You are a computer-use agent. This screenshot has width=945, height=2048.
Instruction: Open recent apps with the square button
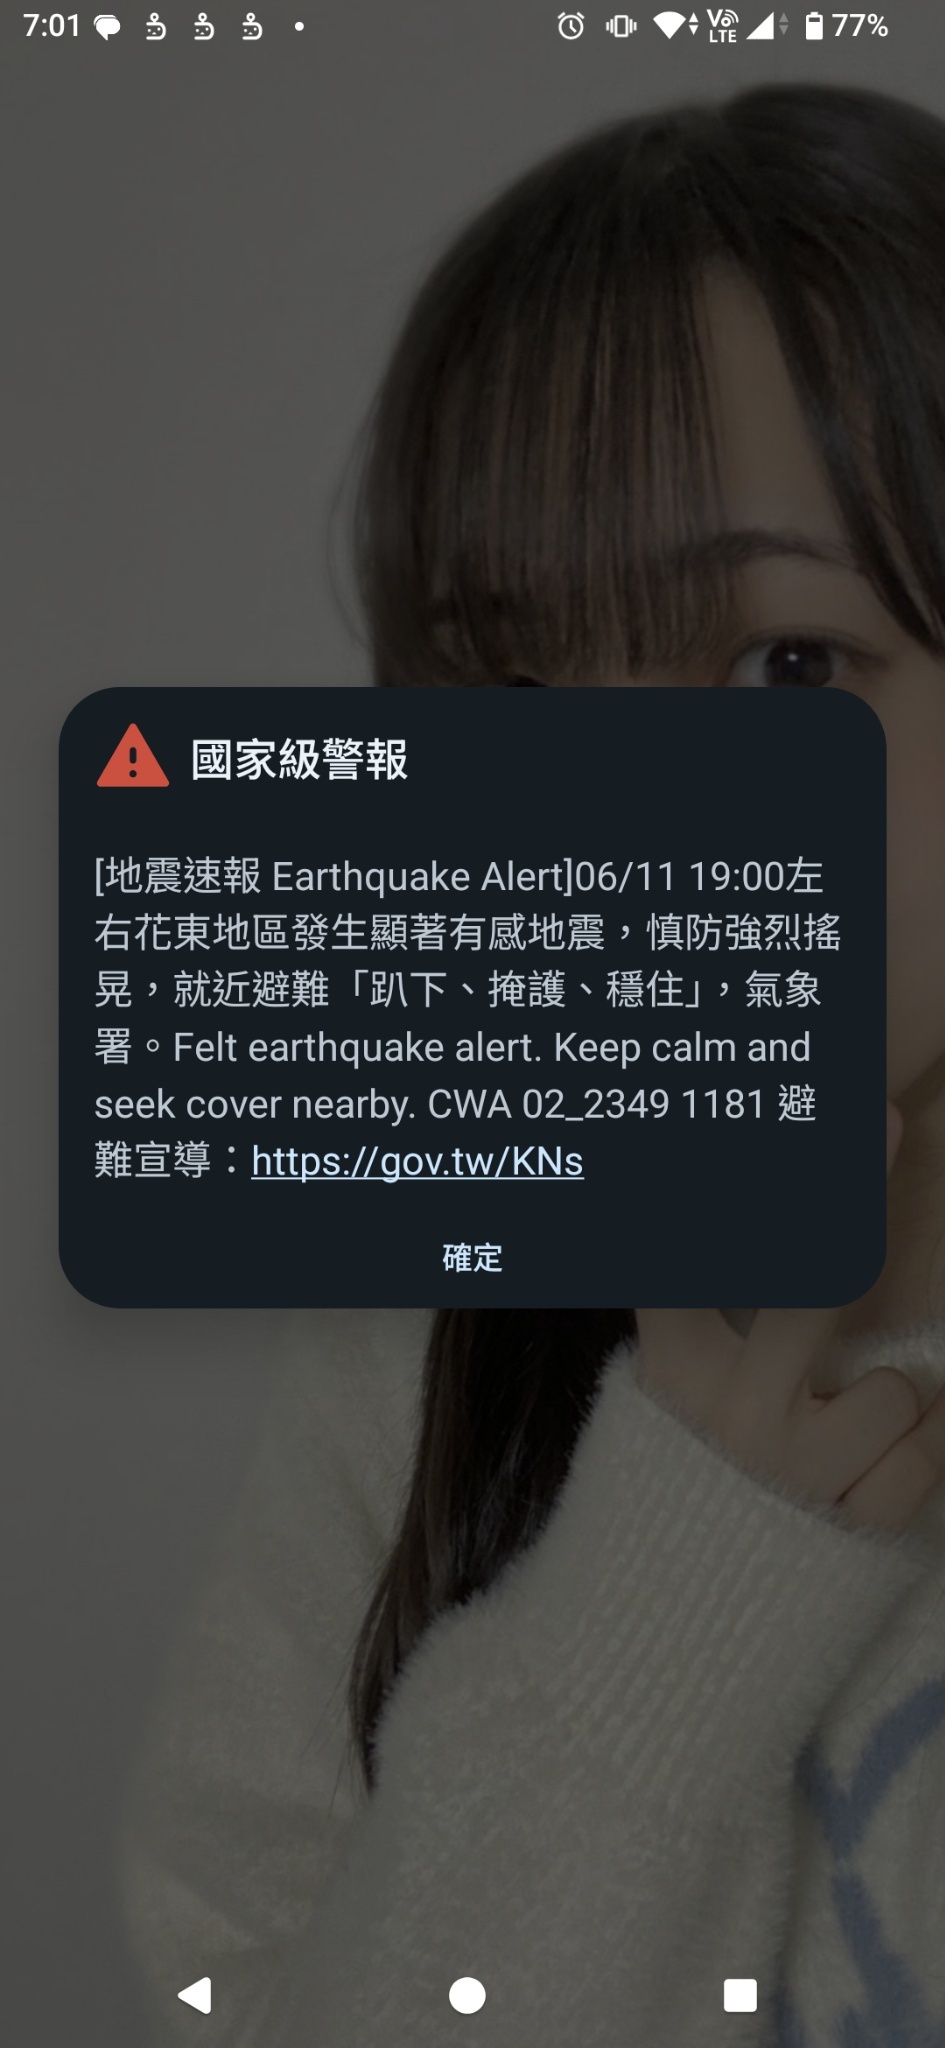[x=740, y=1995]
